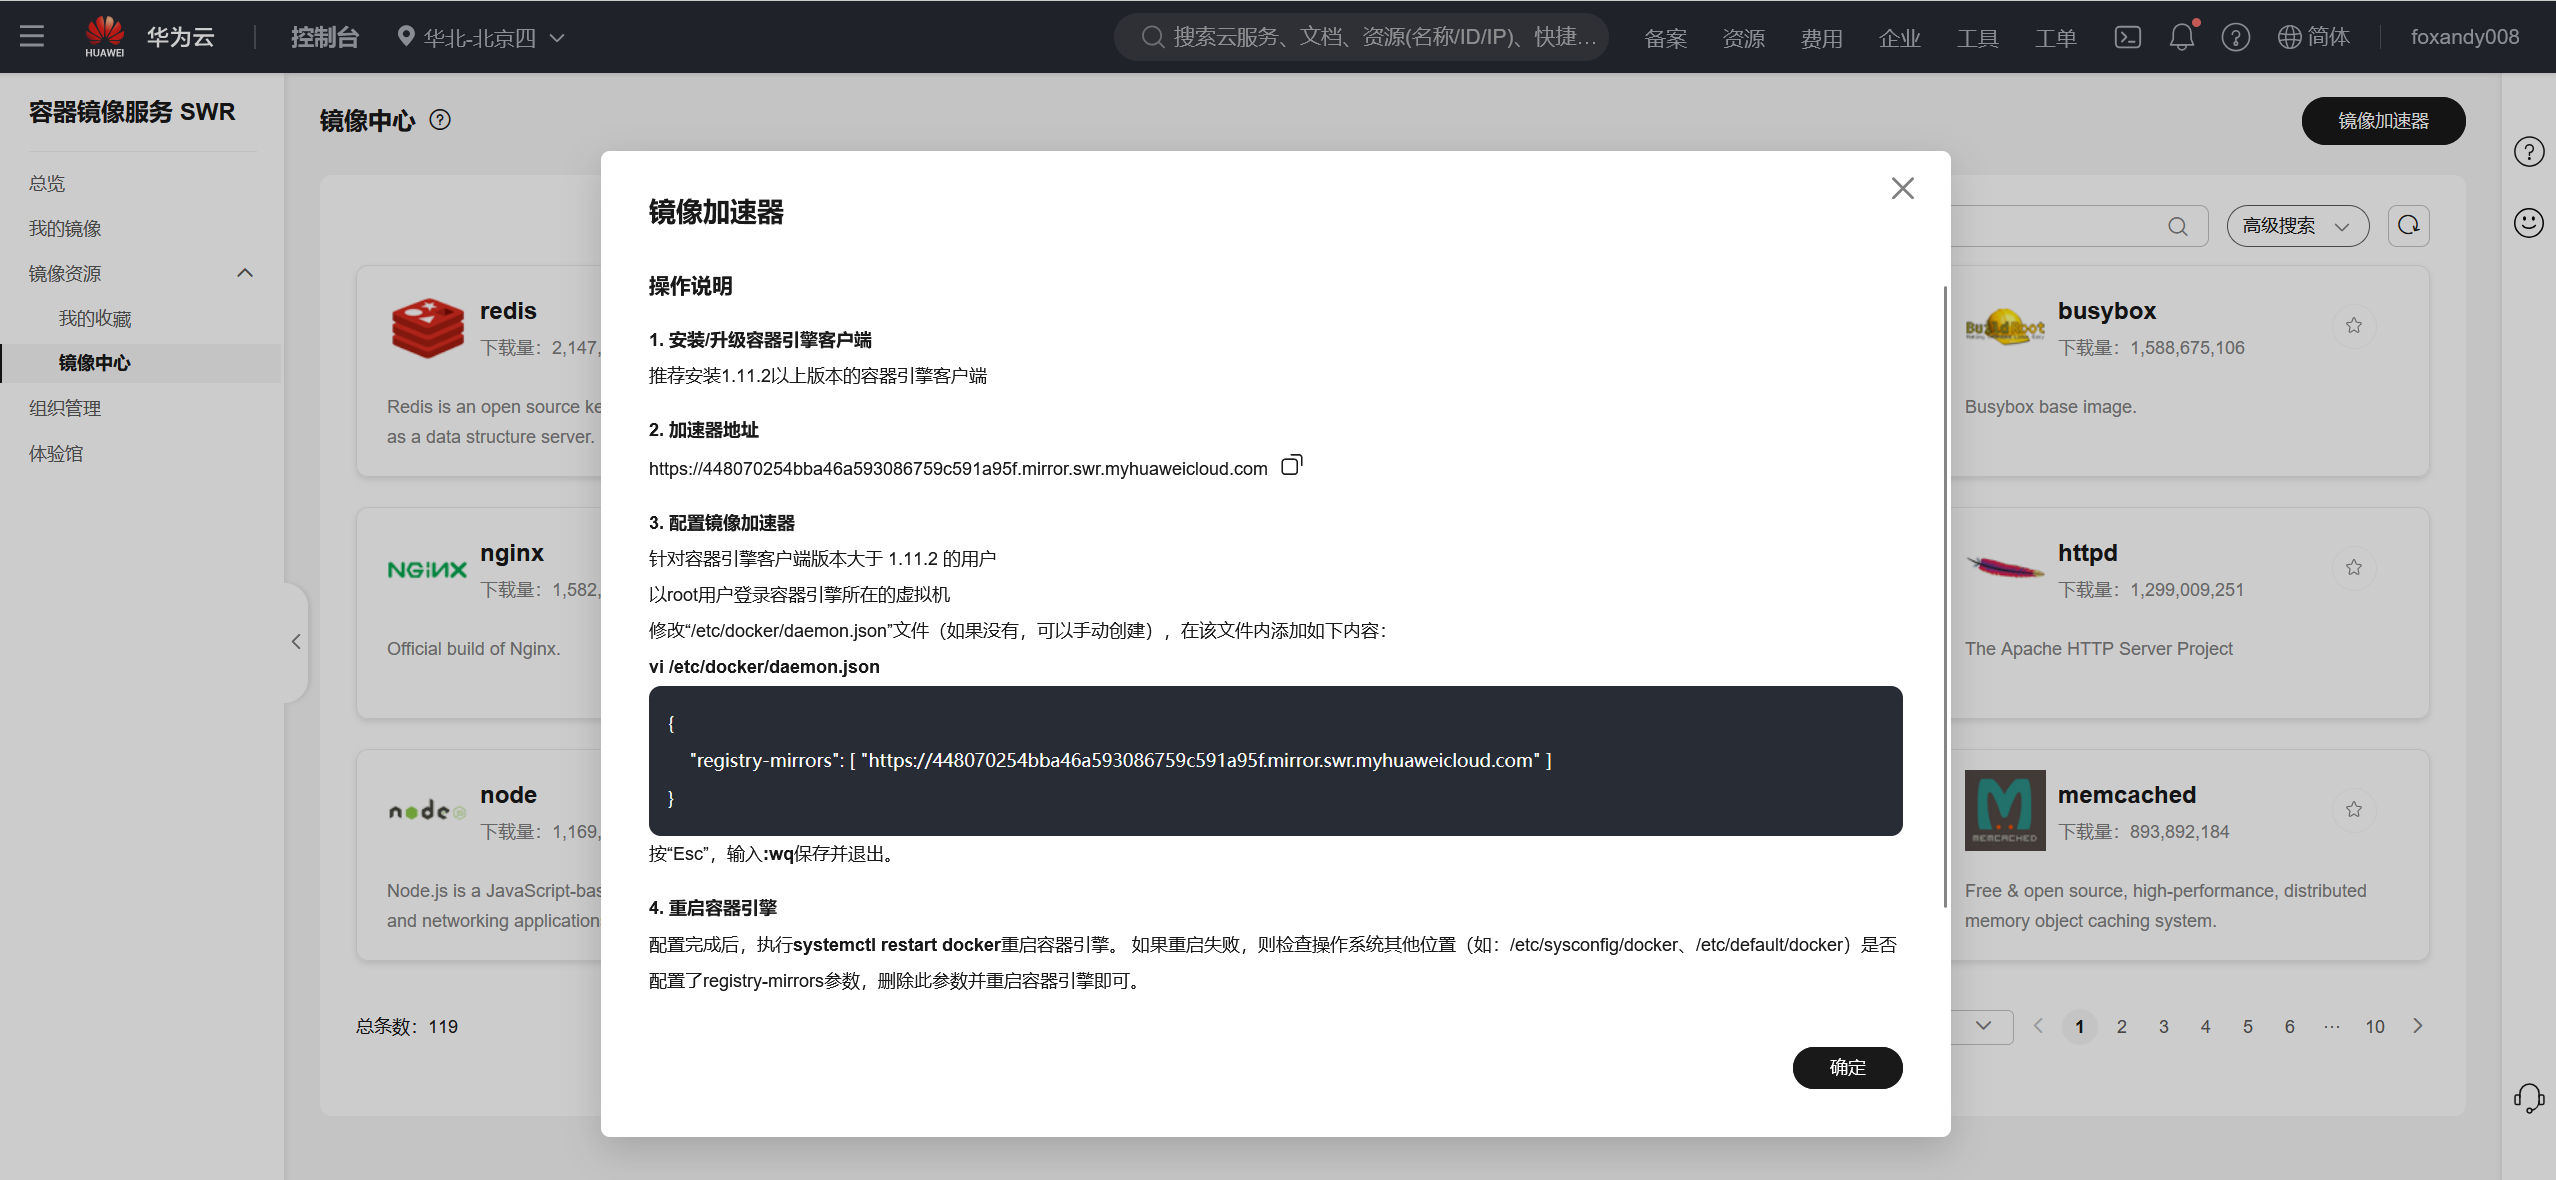Open the region selector 华北-北京四
The image size is (2556, 1180).
point(481,37)
